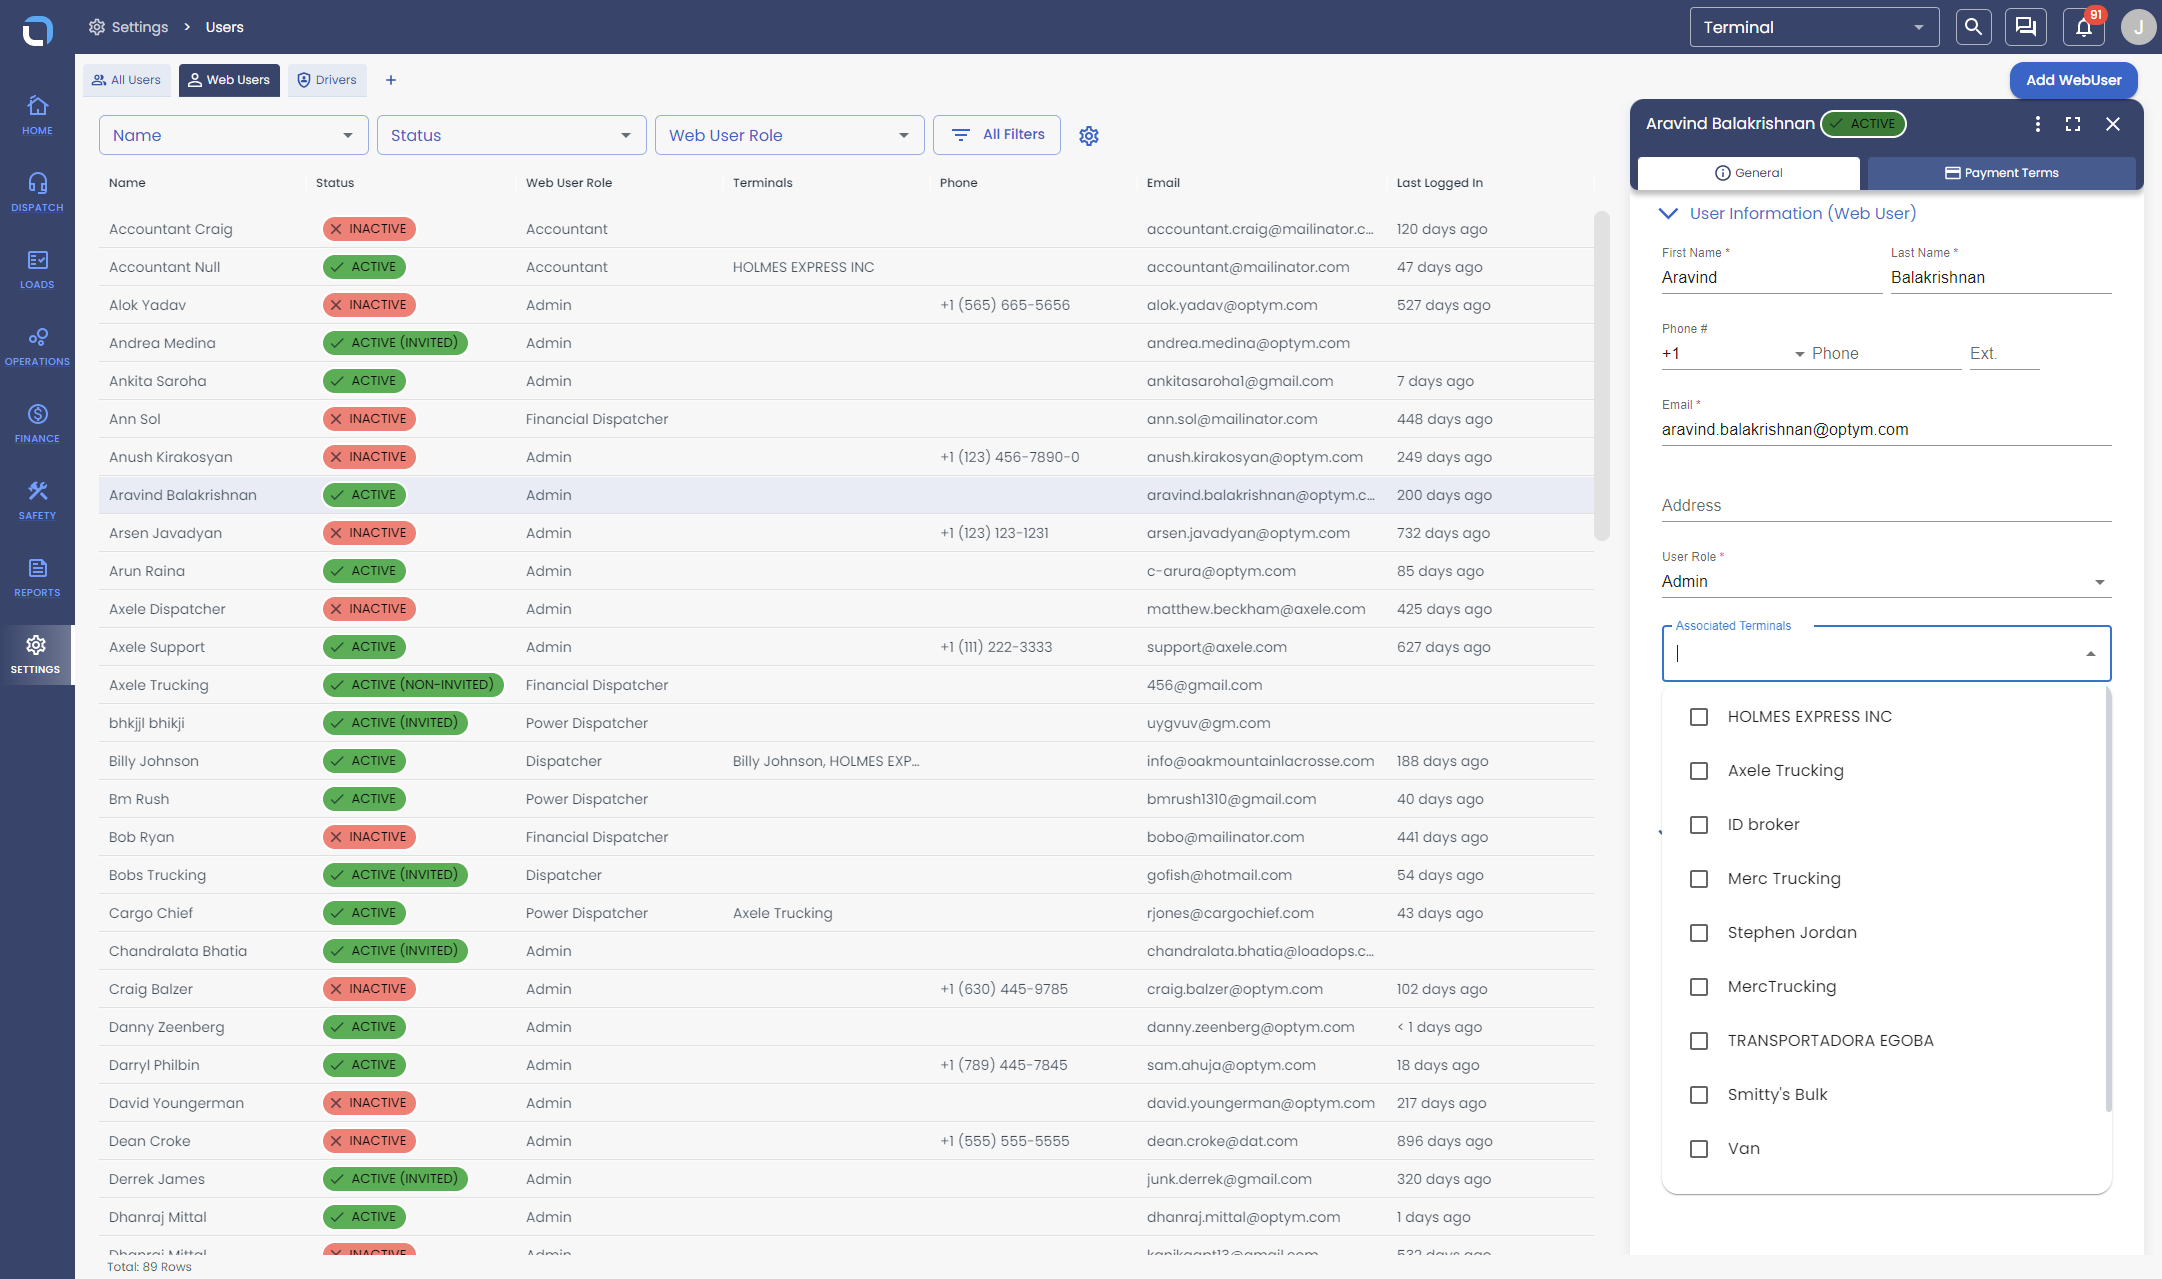Open the Operations sidebar section

[37, 346]
